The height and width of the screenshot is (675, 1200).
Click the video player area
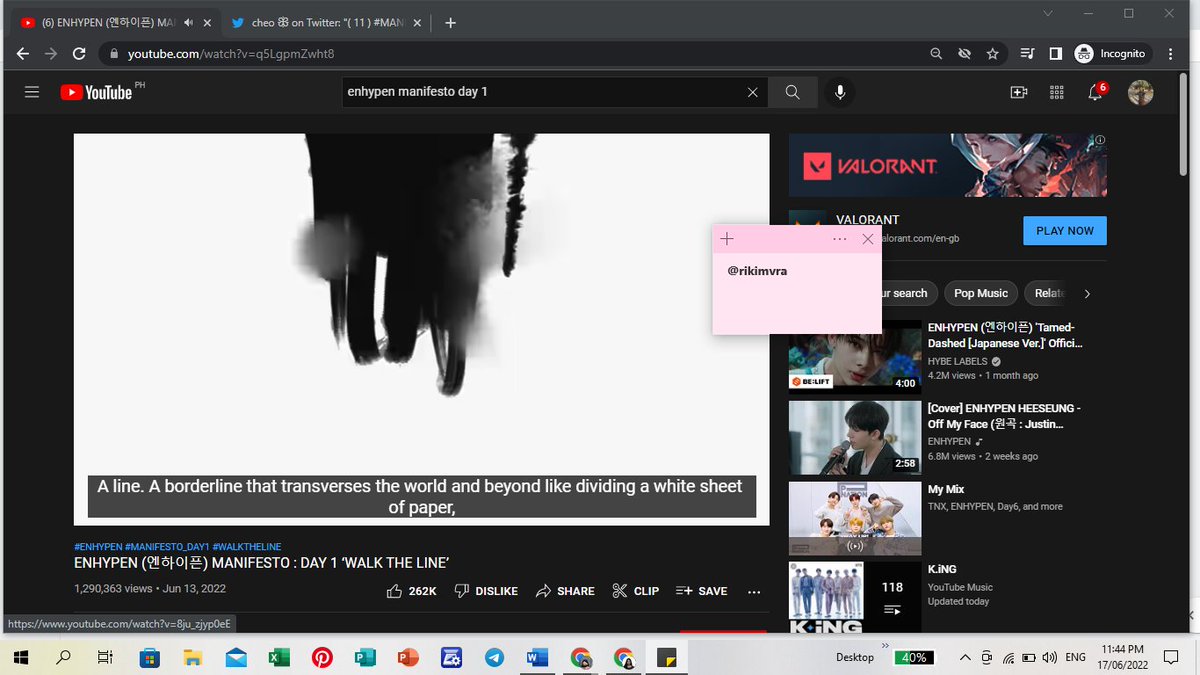point(421,329)
